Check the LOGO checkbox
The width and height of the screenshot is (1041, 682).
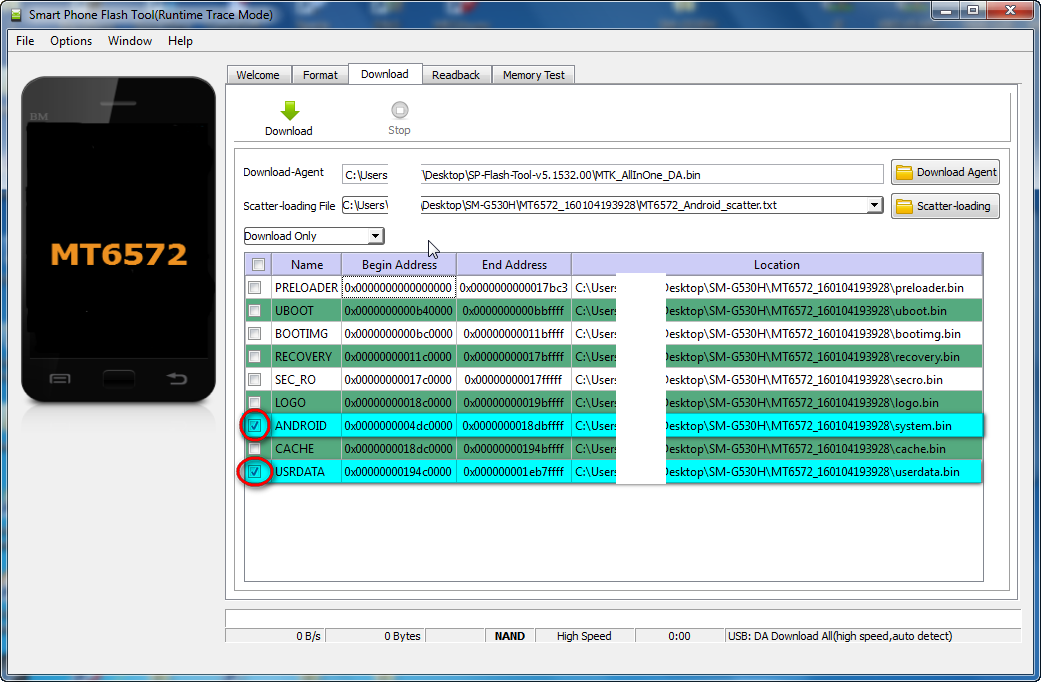[254, 402]
